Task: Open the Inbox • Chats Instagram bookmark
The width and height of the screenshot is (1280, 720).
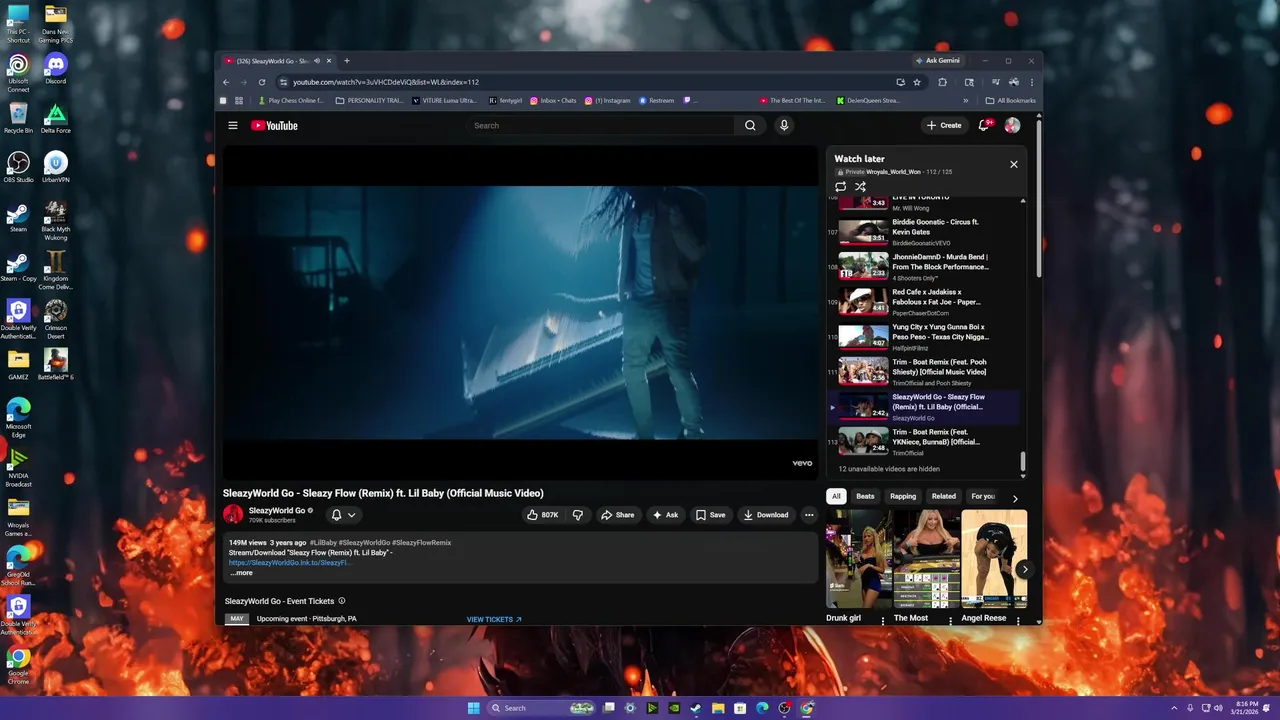Action: point(553,100)
